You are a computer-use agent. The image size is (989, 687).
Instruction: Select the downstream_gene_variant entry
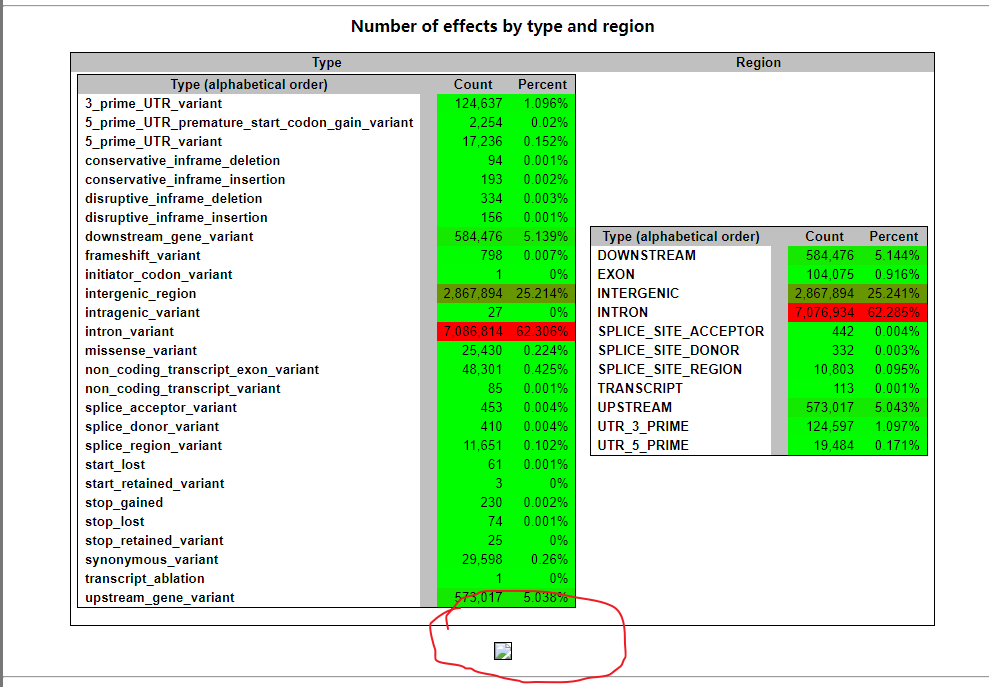[x=166, y=236]
